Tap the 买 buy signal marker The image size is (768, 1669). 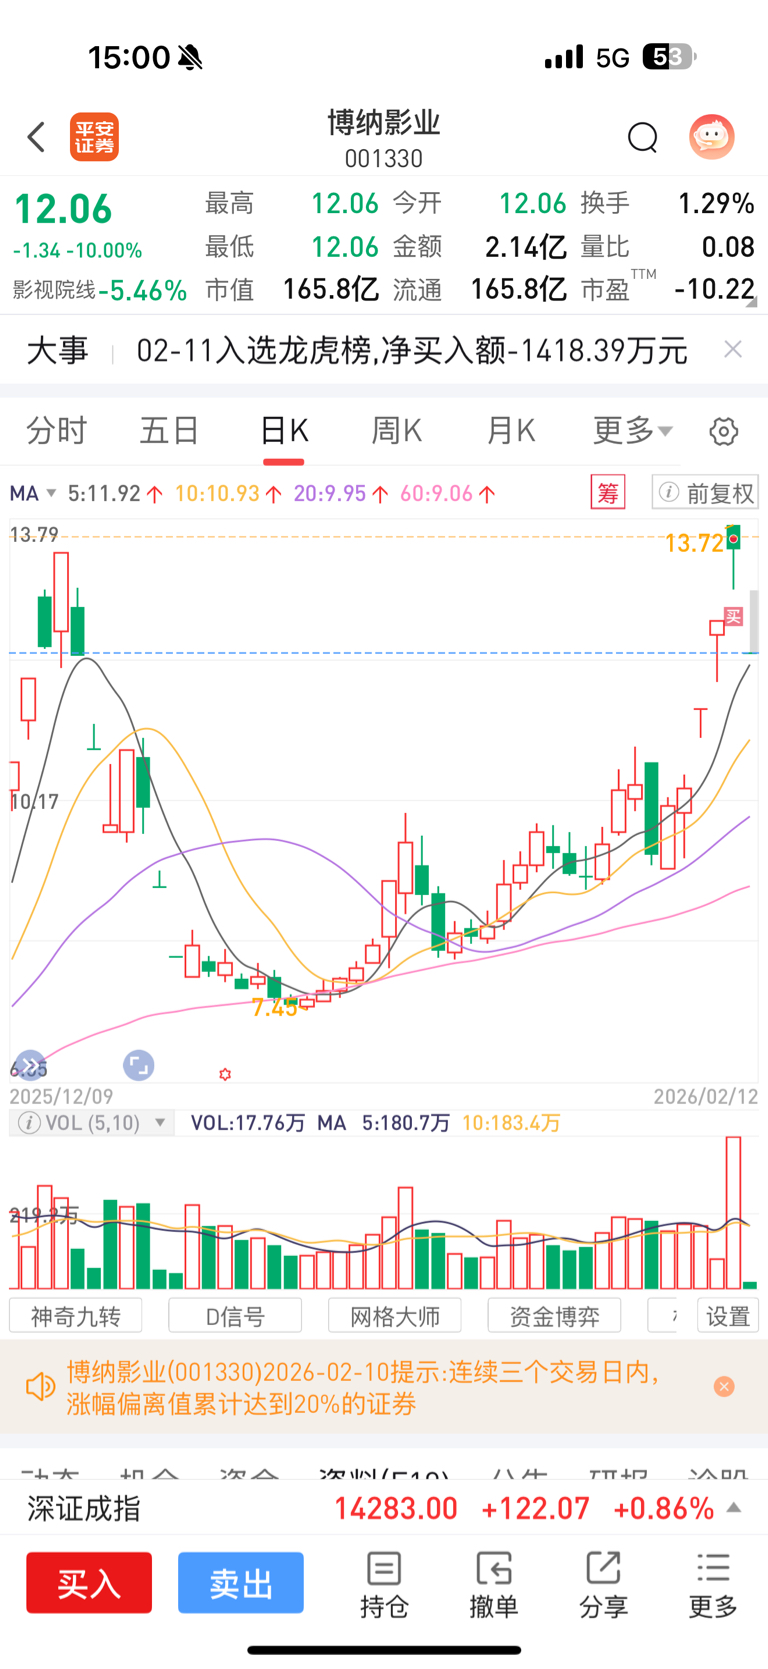tap(734, 617)
